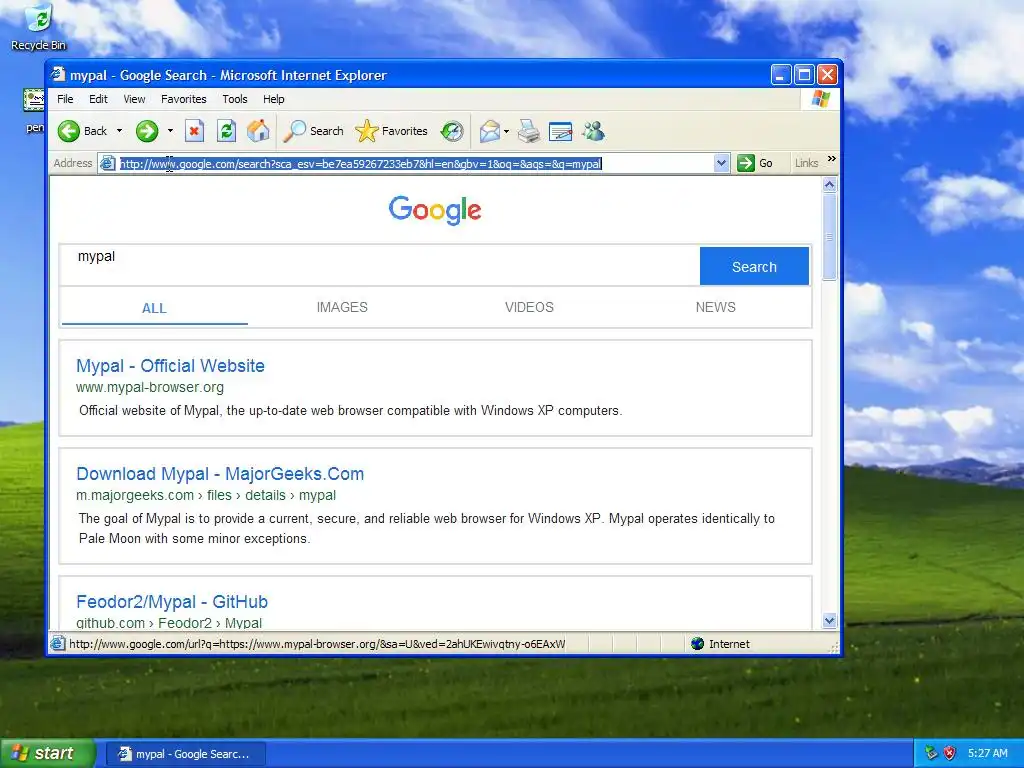Switch to the IMAGES results tab
Screen dimensions: 1024x768
(x=342, y=307)
